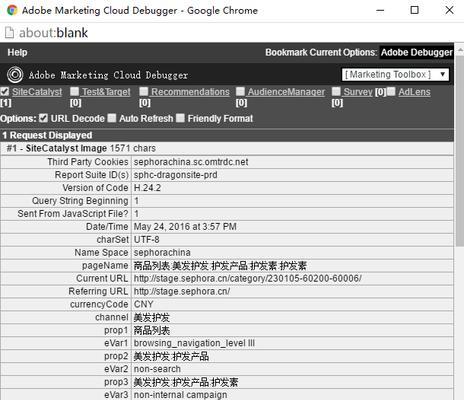Select the Current URL value
The width and height of the screenshot is (464, 400).
(x=247, y=278)
